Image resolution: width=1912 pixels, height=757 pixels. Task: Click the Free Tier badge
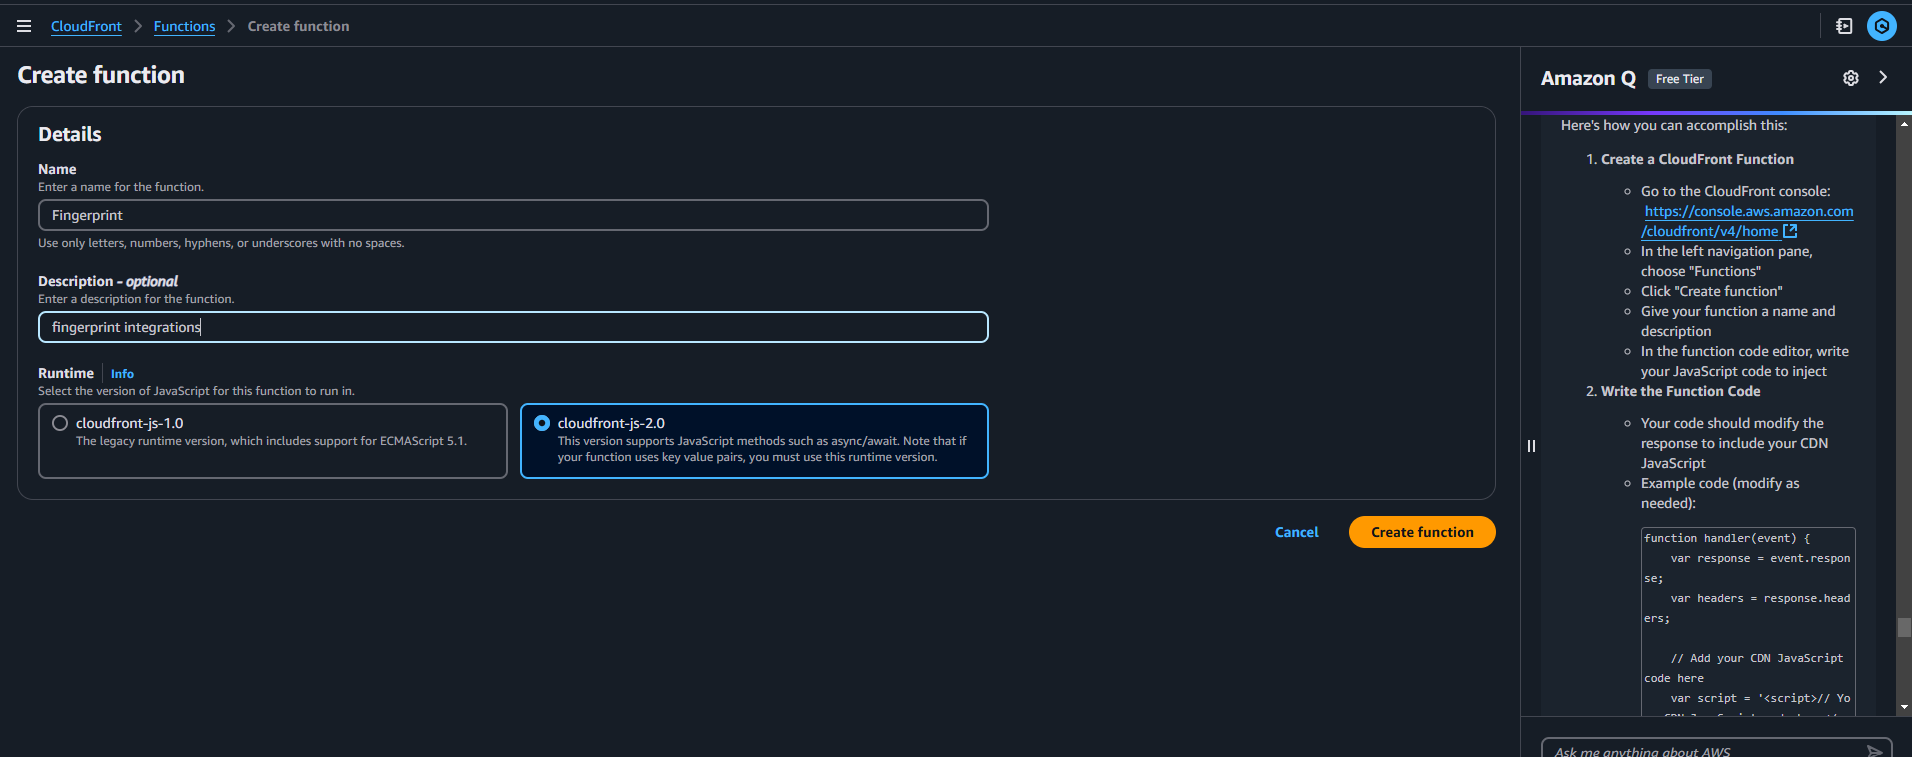1680,79
